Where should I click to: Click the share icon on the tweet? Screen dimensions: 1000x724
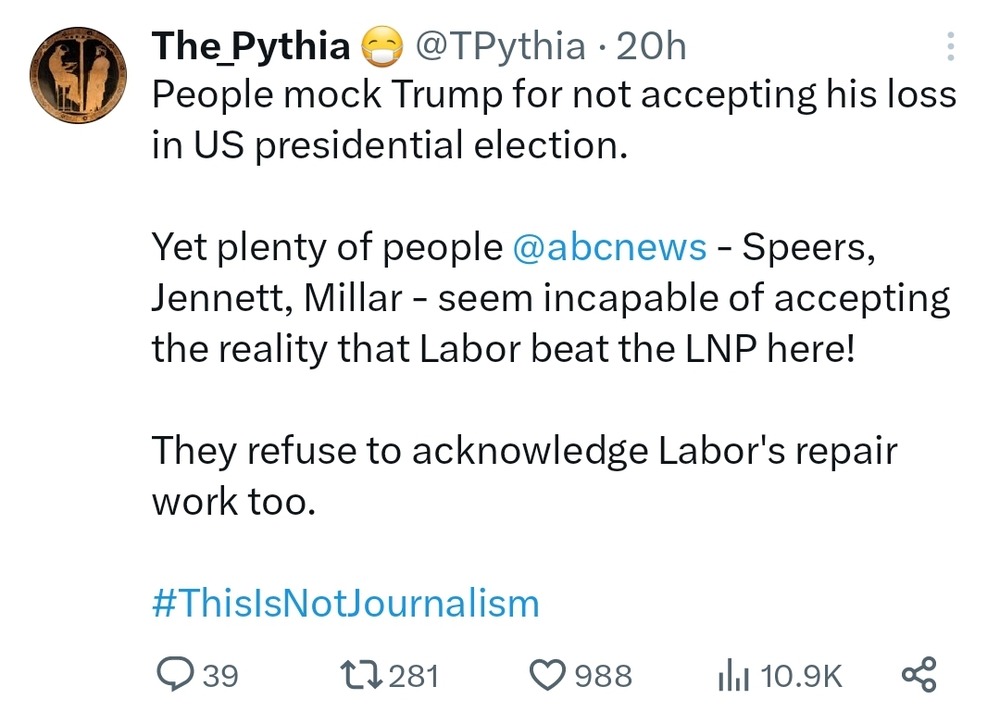pyautogui.click(x=919, y=674)
